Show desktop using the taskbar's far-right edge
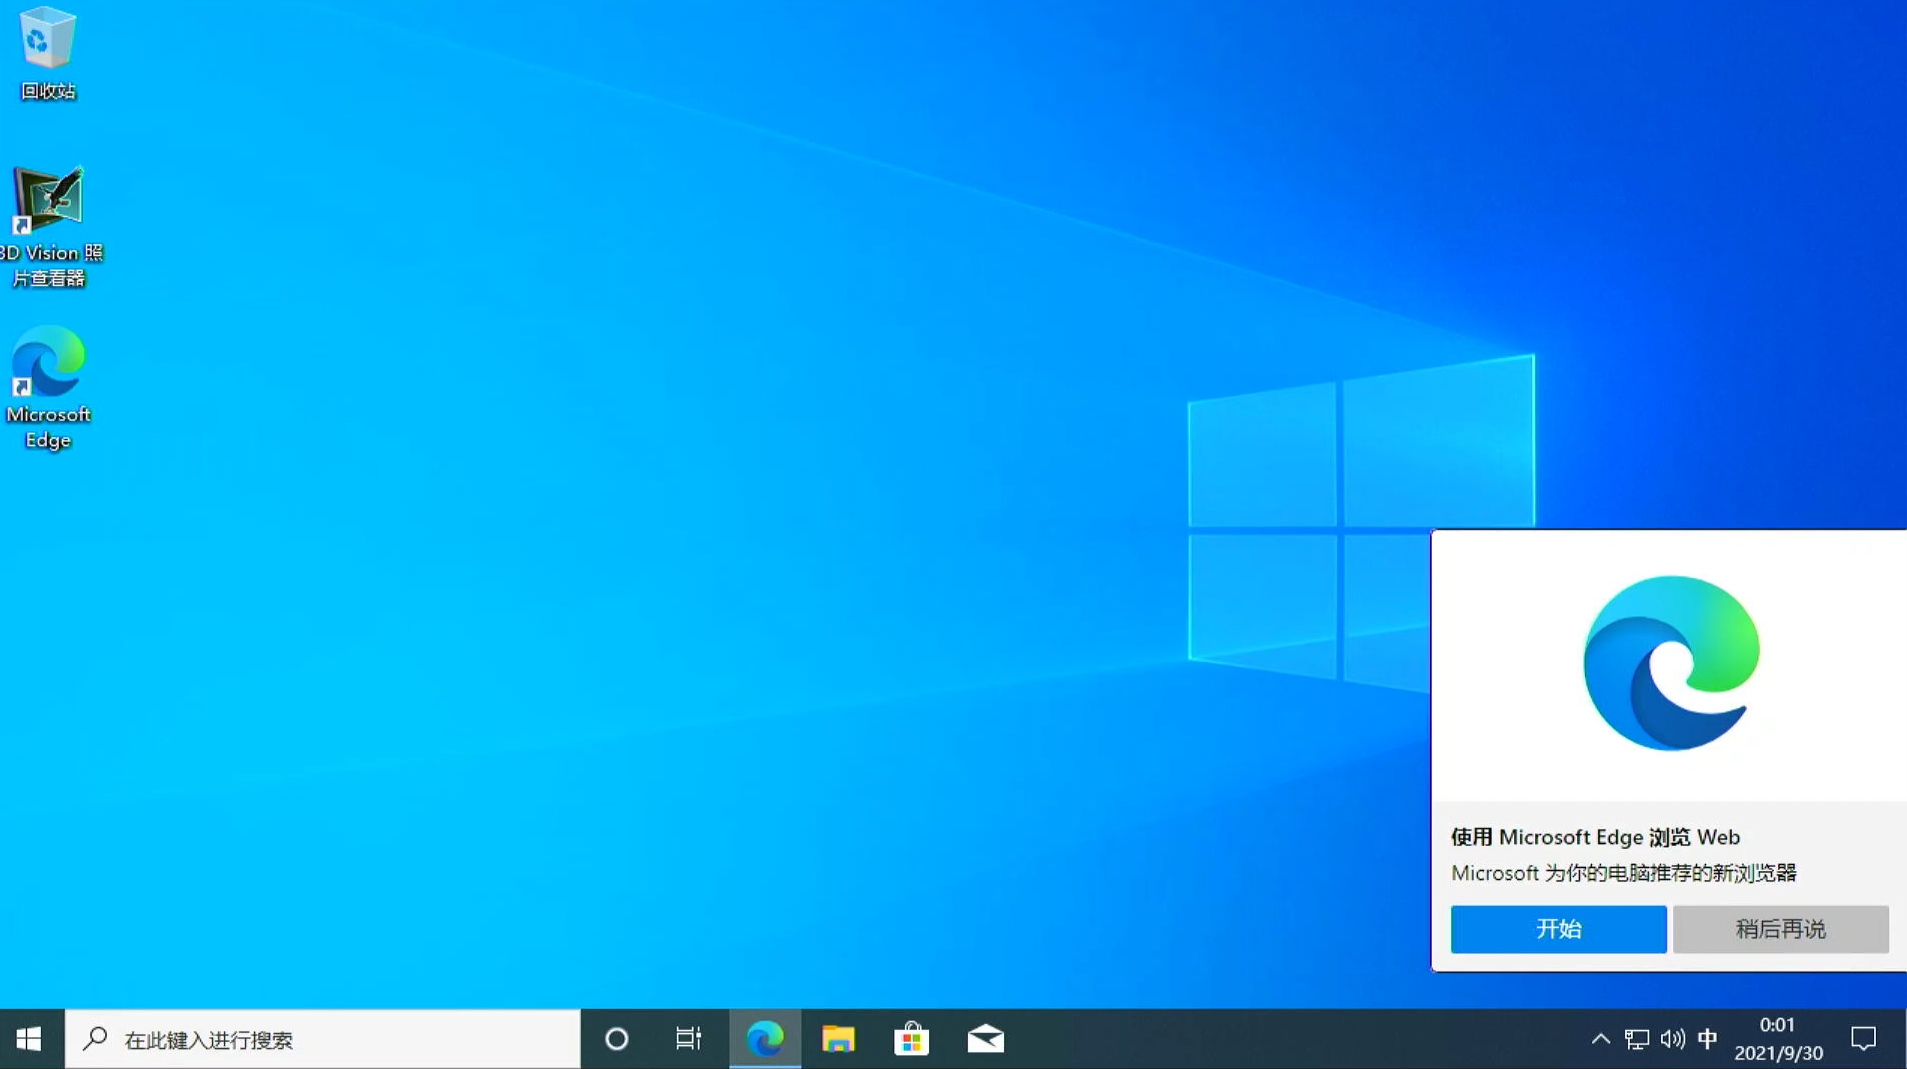 [x=1903, y=1039]
